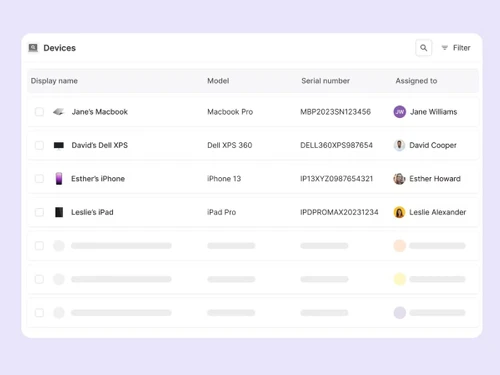Image resolution: width=500 pixels, height=375 pixels.
Task: Click the Devices header icon
Action: tap(33, 48)
